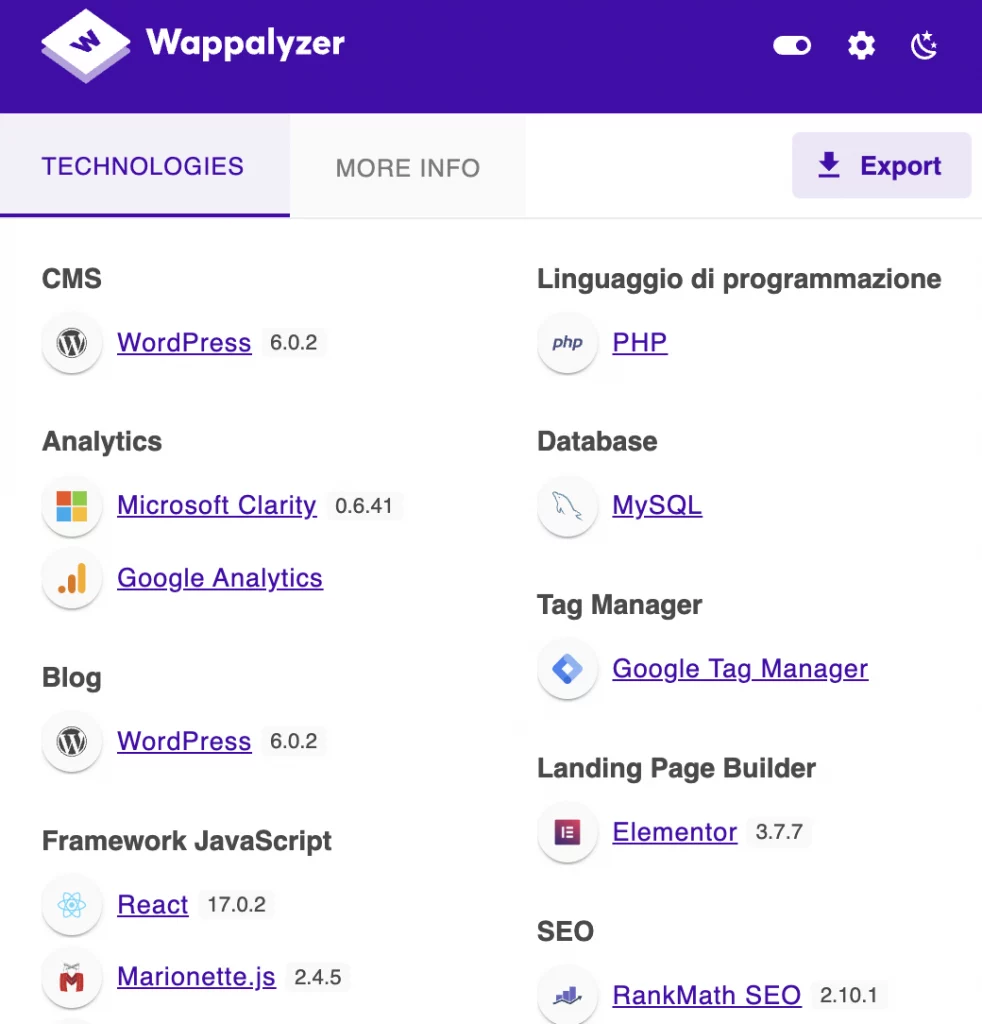Click the 3.7.7 Elementor version badge
The image size is (982, 1024).
pyautogui.click(x=780, y=832)
